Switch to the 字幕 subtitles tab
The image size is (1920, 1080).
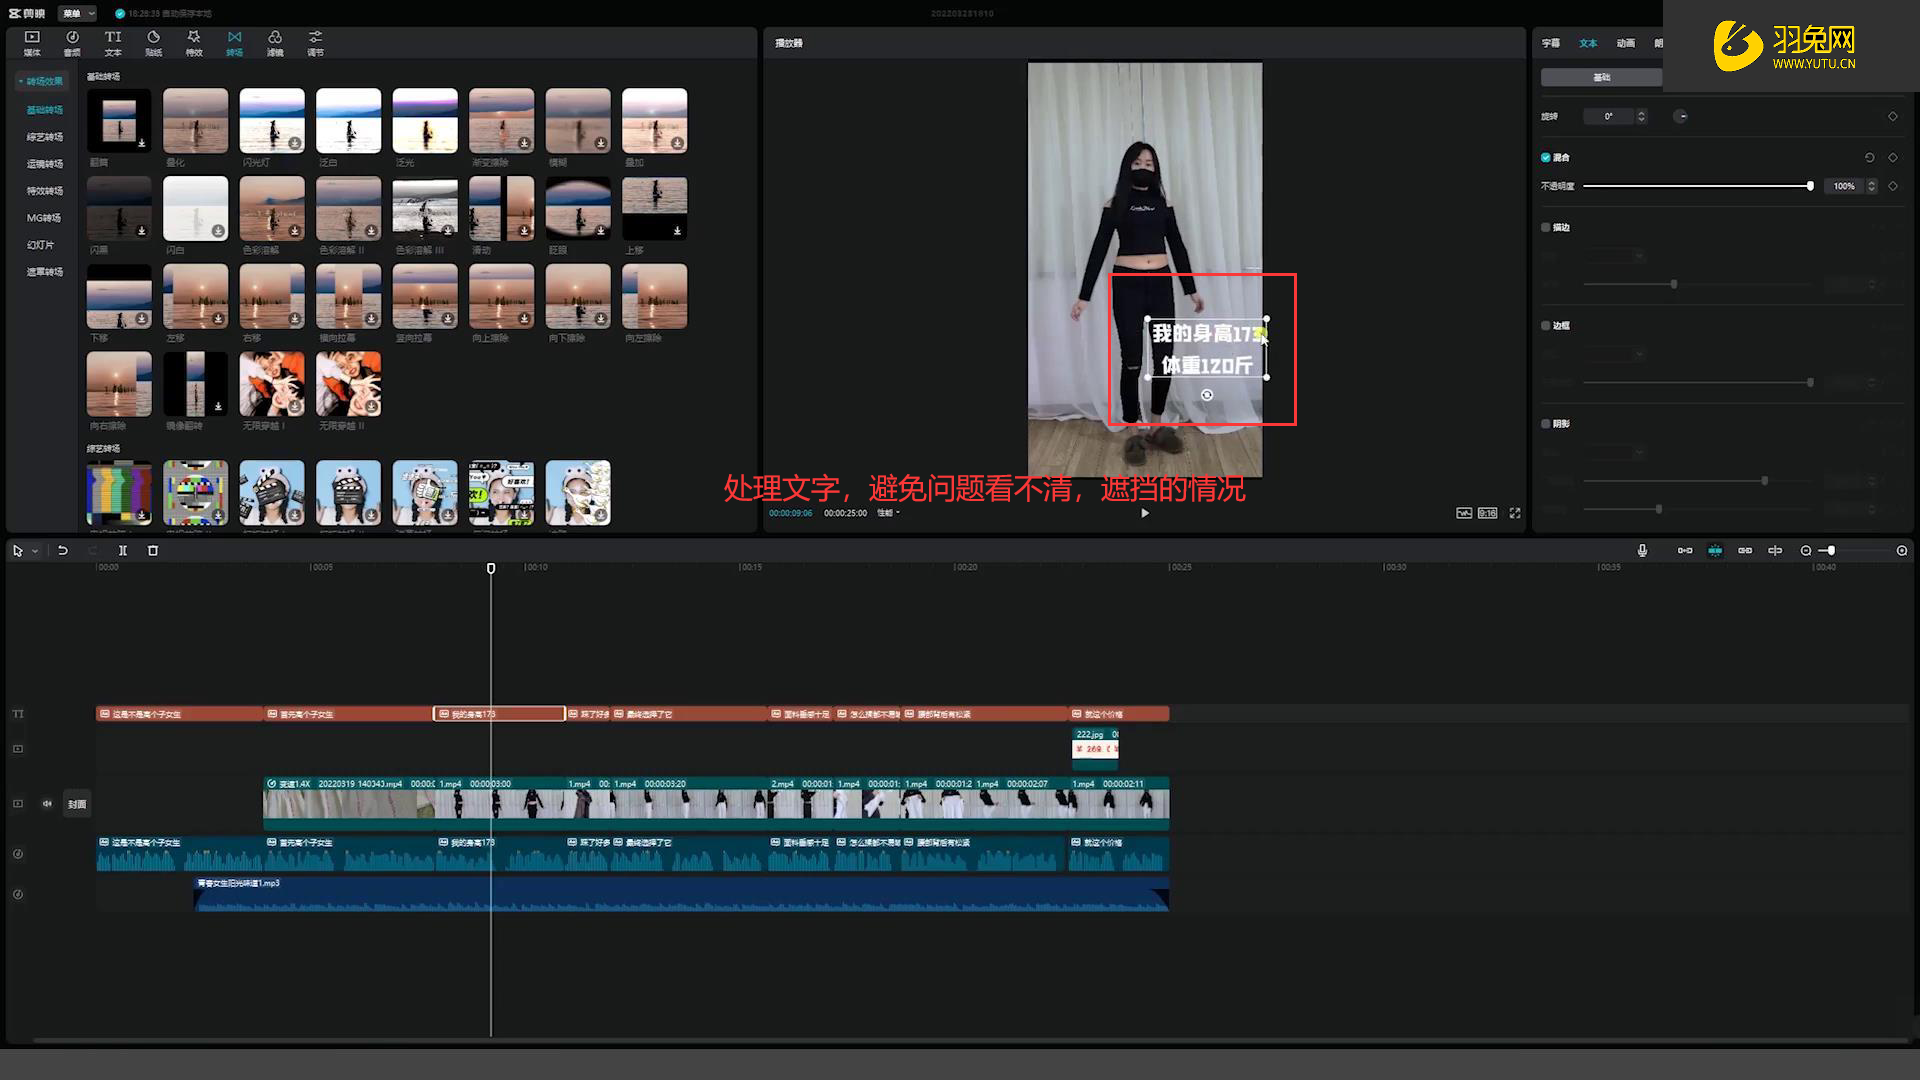pyautogui.click(x=1551, y=43)
